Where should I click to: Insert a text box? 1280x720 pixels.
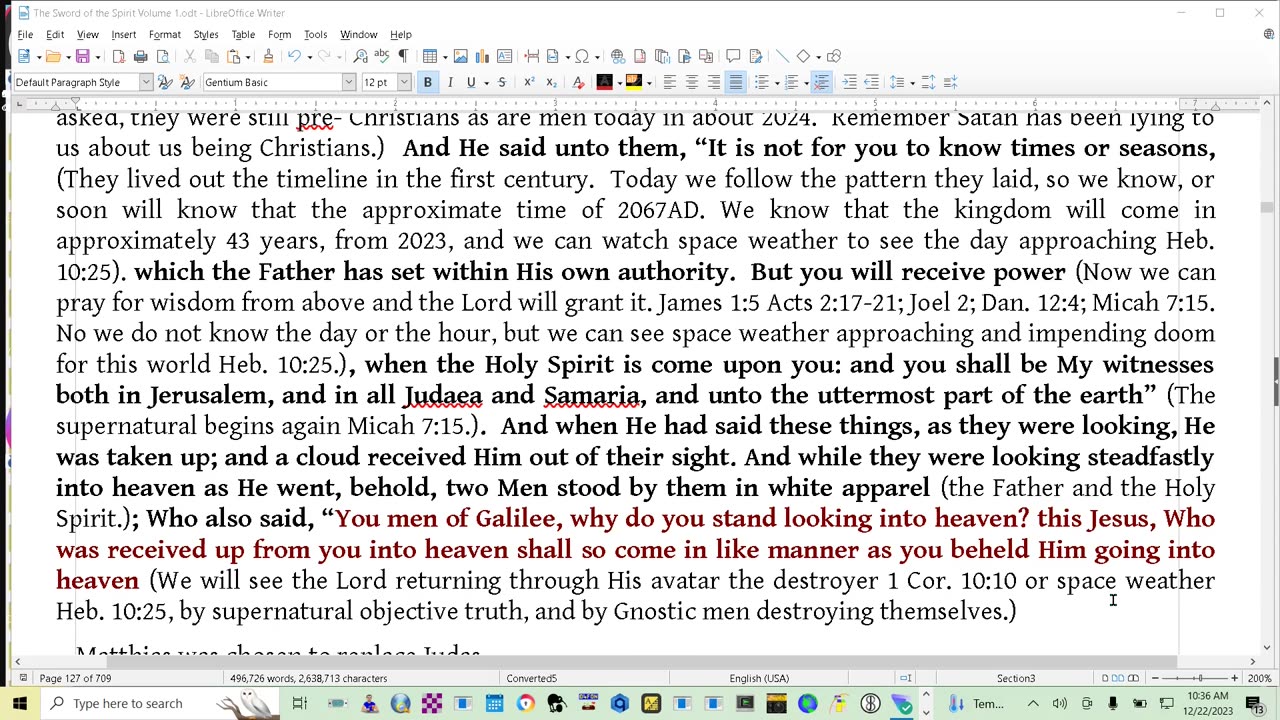point(505,56)
